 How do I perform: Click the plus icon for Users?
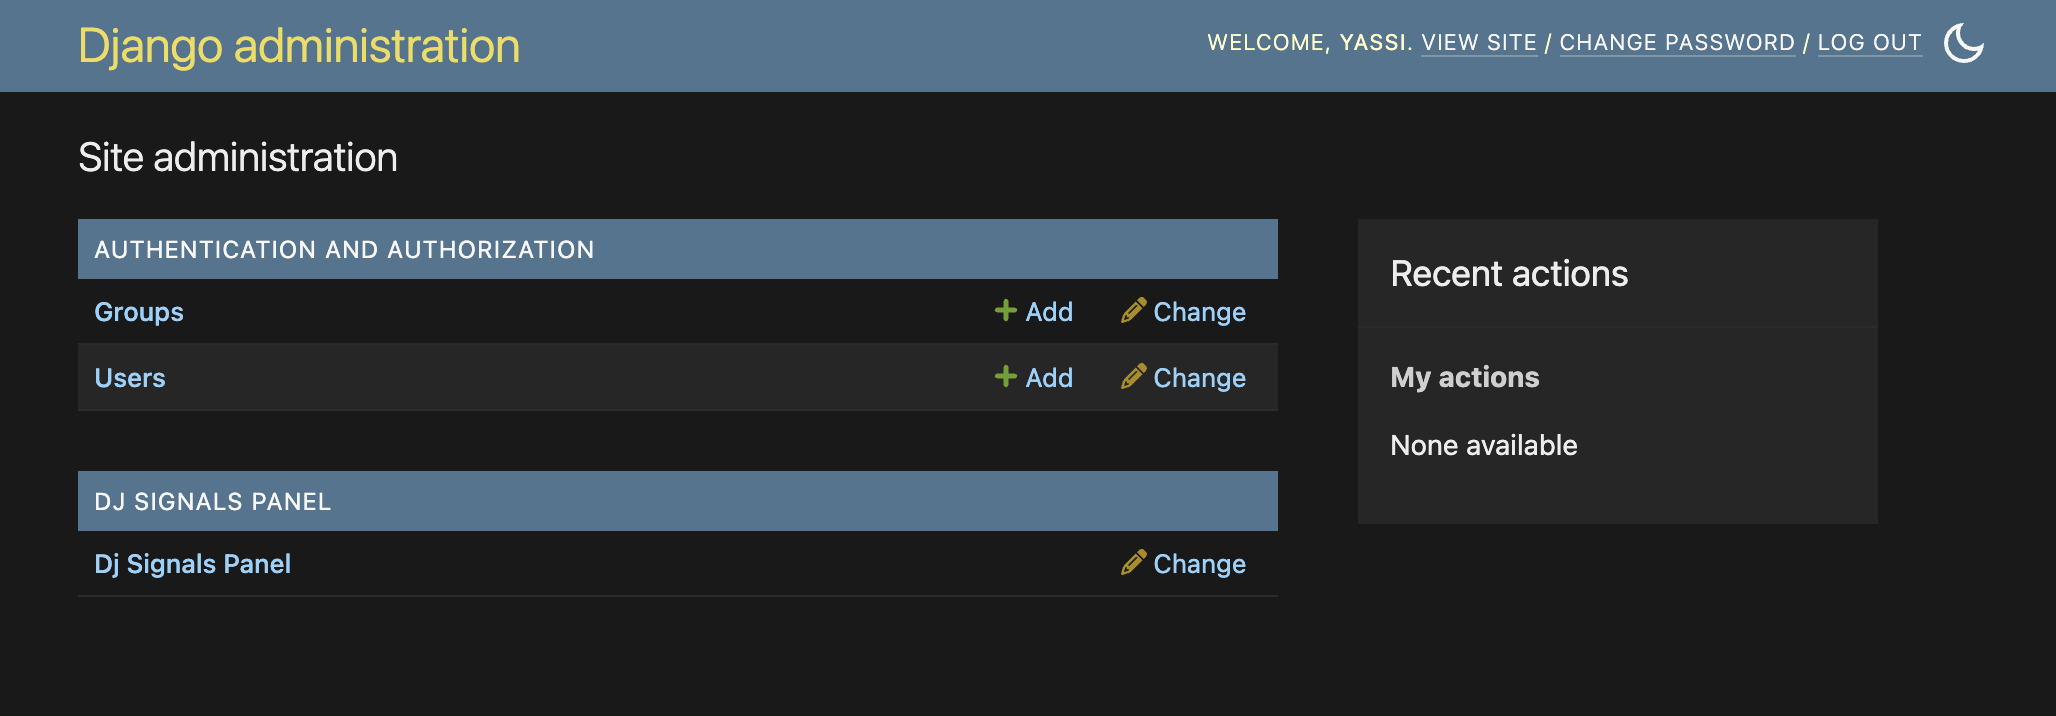[1006, 377]
